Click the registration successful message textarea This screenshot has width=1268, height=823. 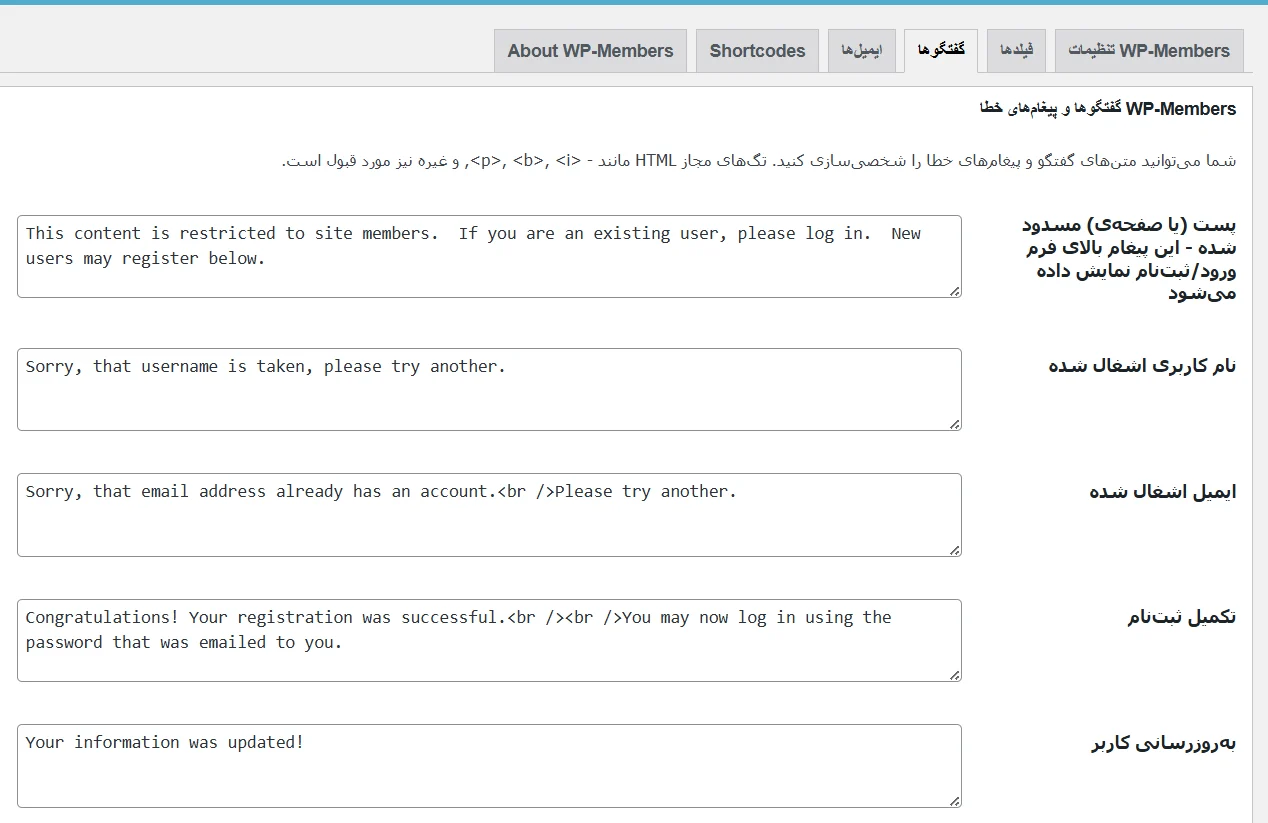(488, 640)
